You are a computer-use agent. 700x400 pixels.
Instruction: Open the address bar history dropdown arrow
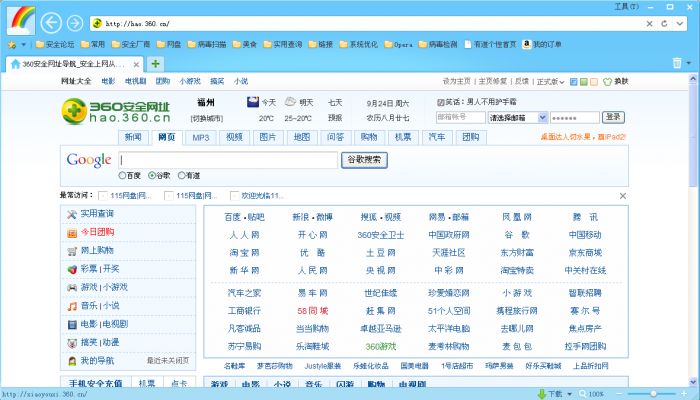click(679, 24)
